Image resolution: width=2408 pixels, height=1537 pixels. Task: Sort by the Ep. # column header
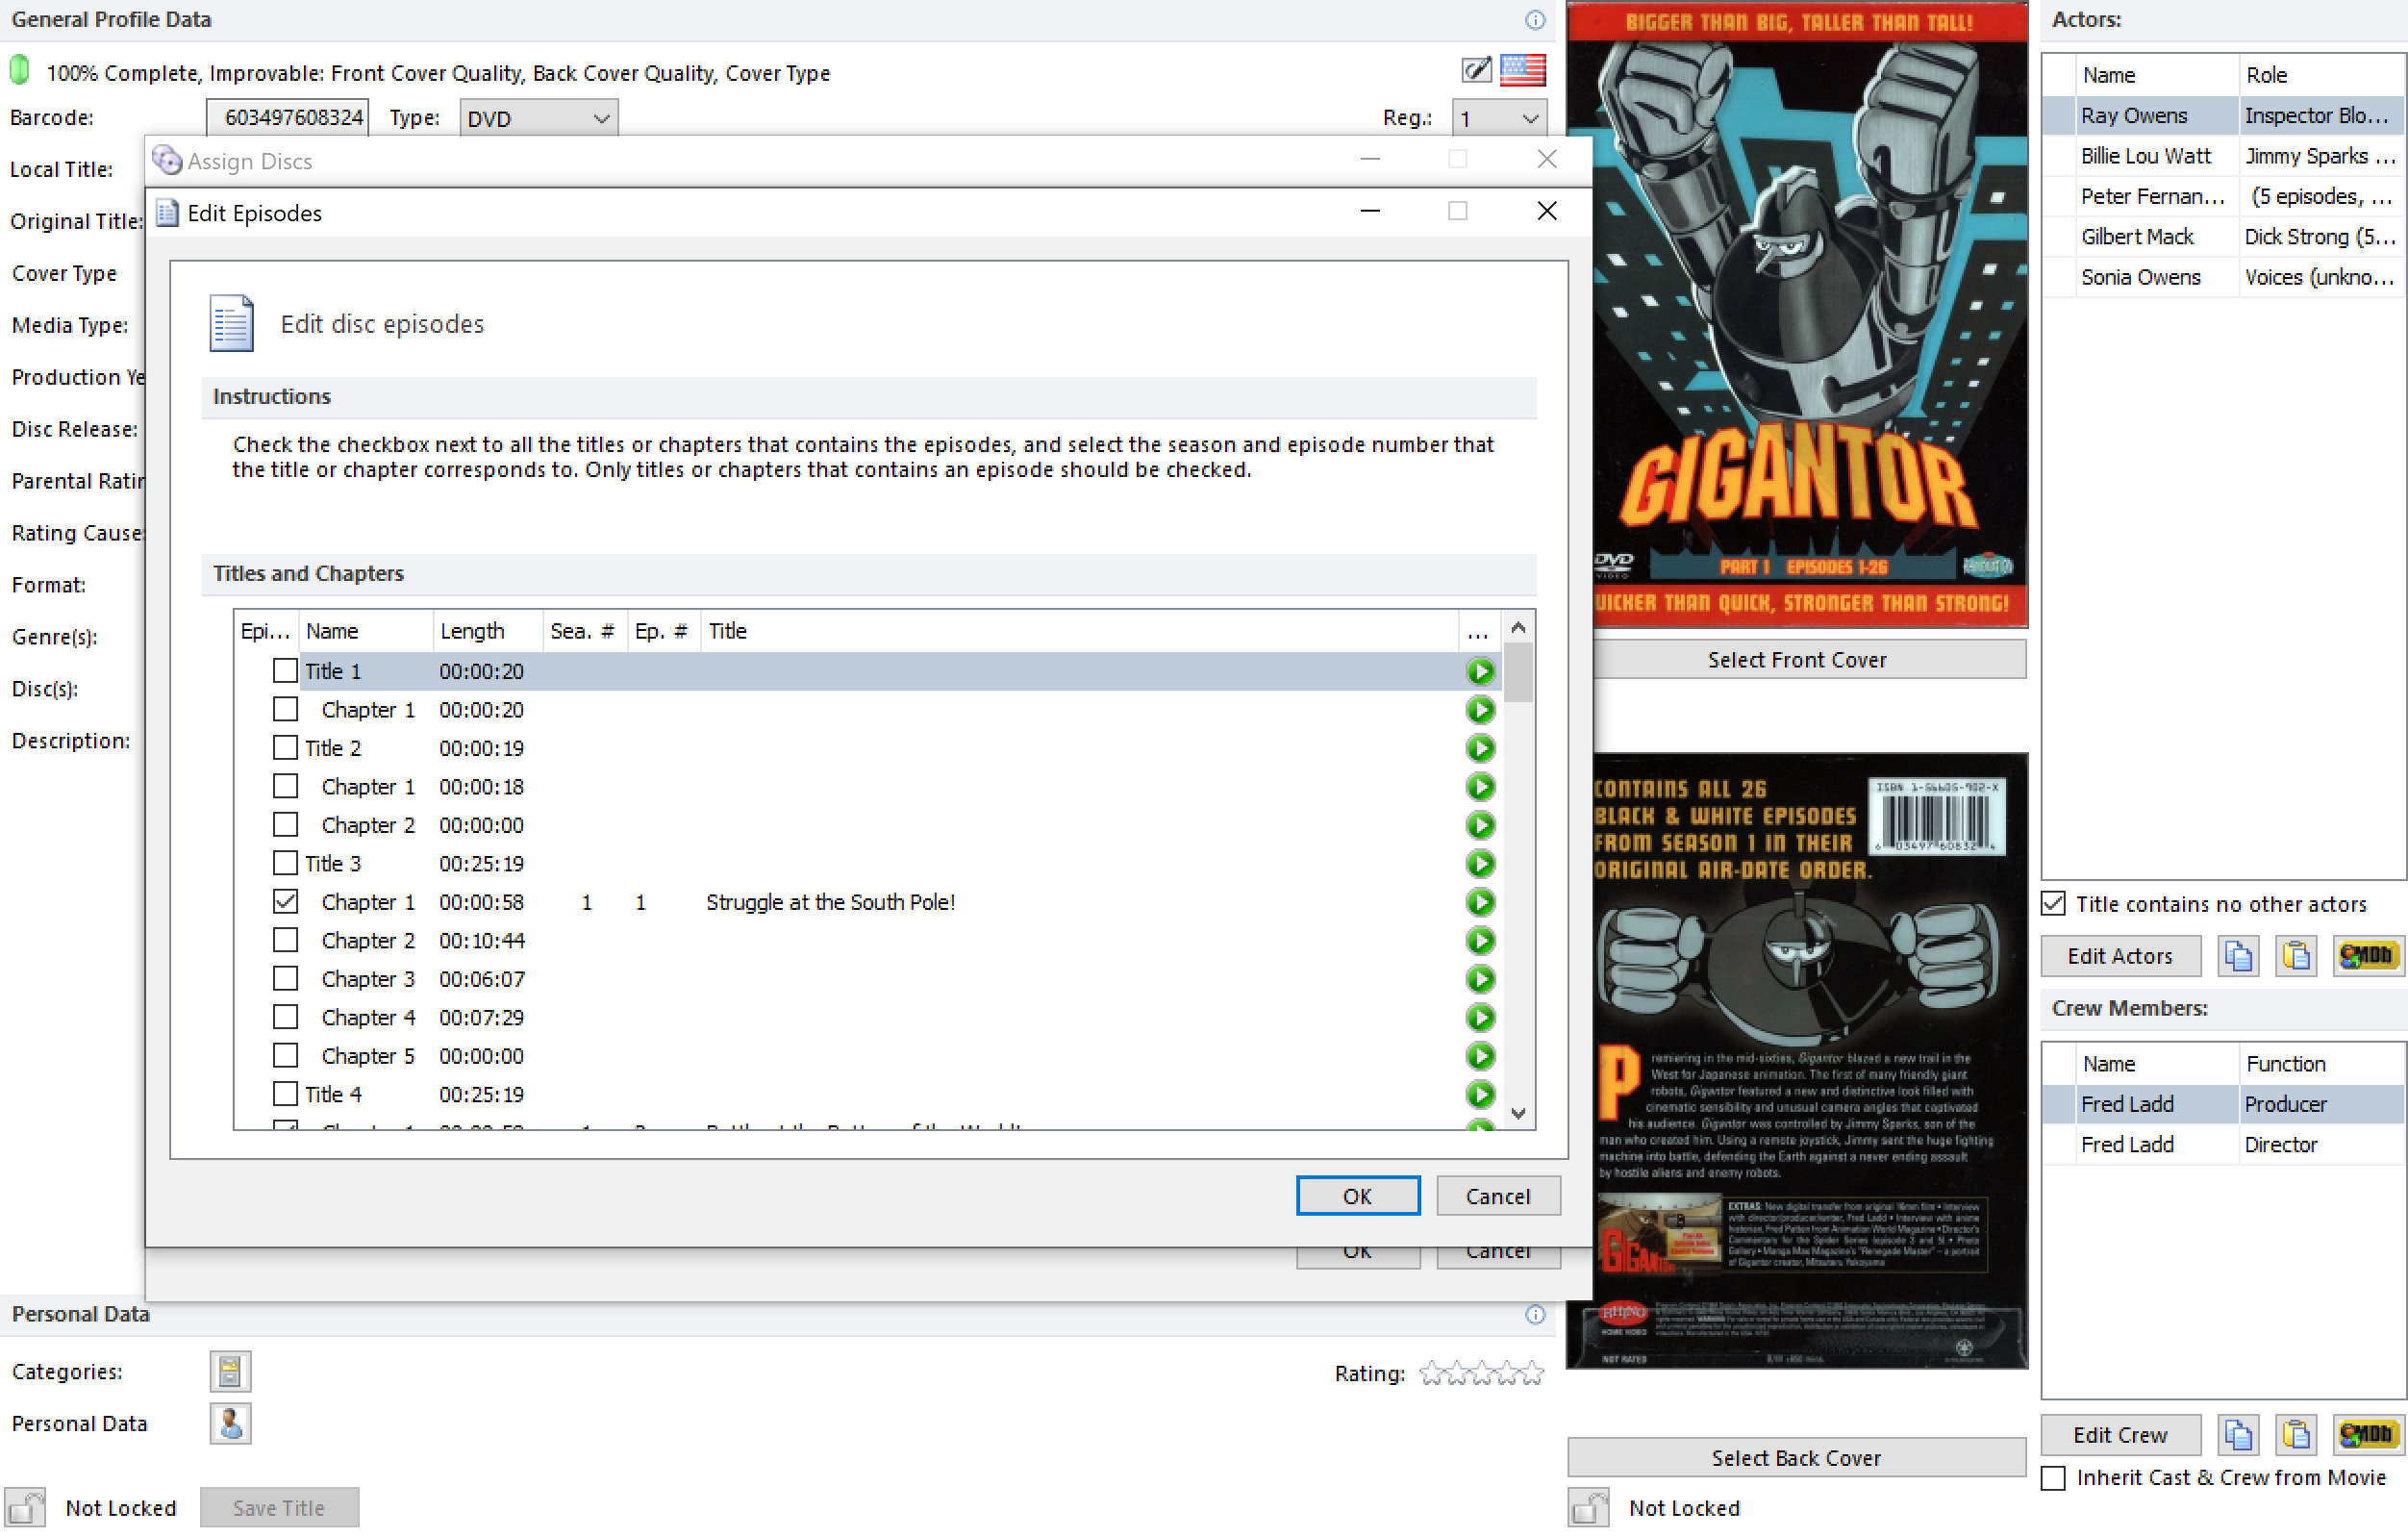(x=663, y=631)
